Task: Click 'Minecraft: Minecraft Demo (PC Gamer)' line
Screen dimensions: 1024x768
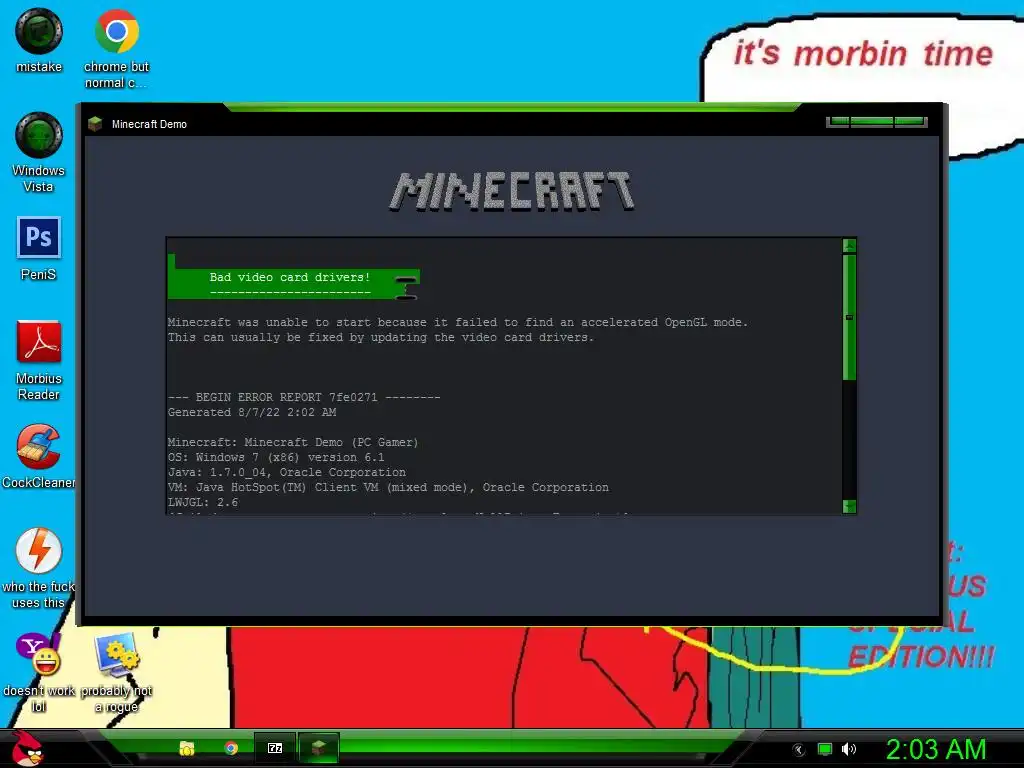Action: coord(293,442)
